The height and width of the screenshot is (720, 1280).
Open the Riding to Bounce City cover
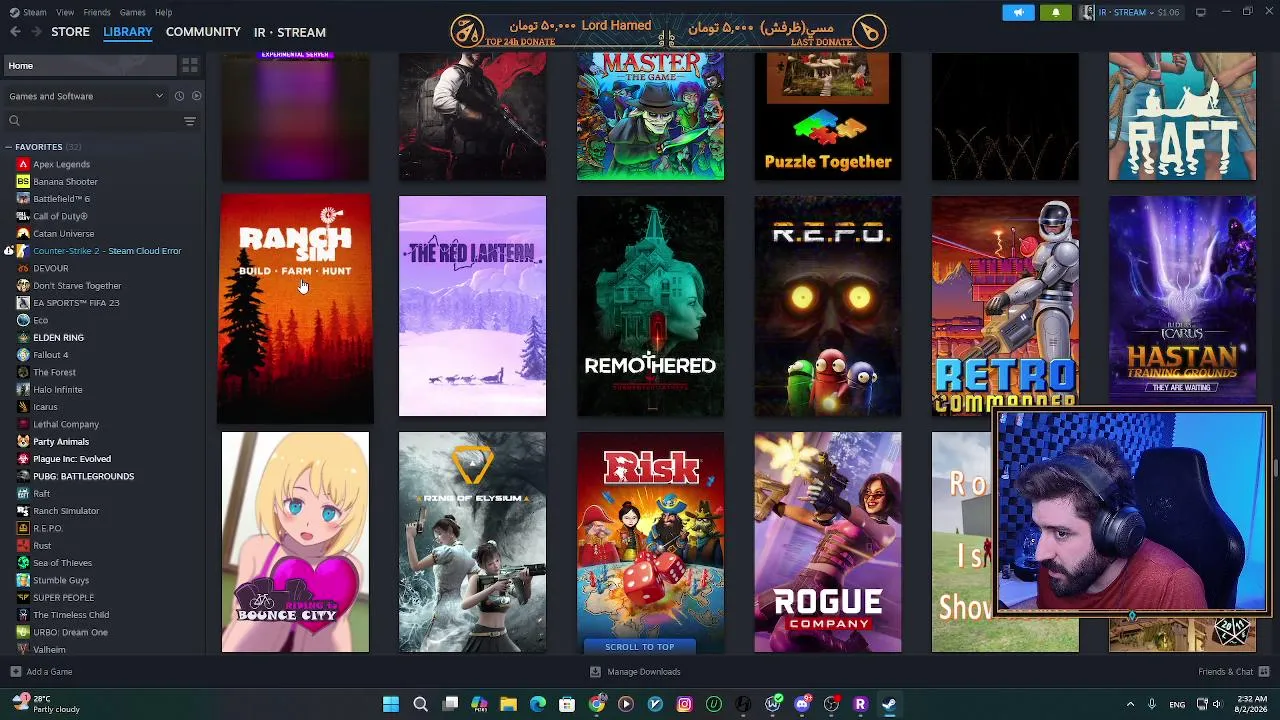click(x=295, y=542)
